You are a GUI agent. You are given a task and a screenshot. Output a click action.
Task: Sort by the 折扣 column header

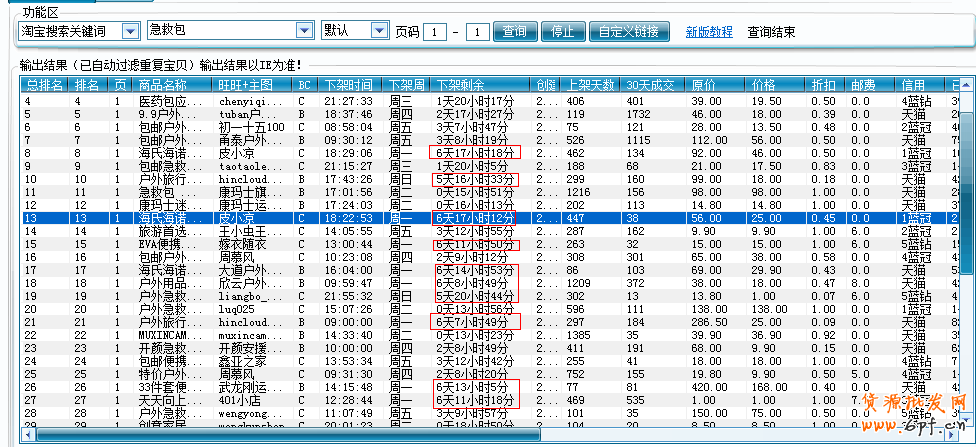824,86
